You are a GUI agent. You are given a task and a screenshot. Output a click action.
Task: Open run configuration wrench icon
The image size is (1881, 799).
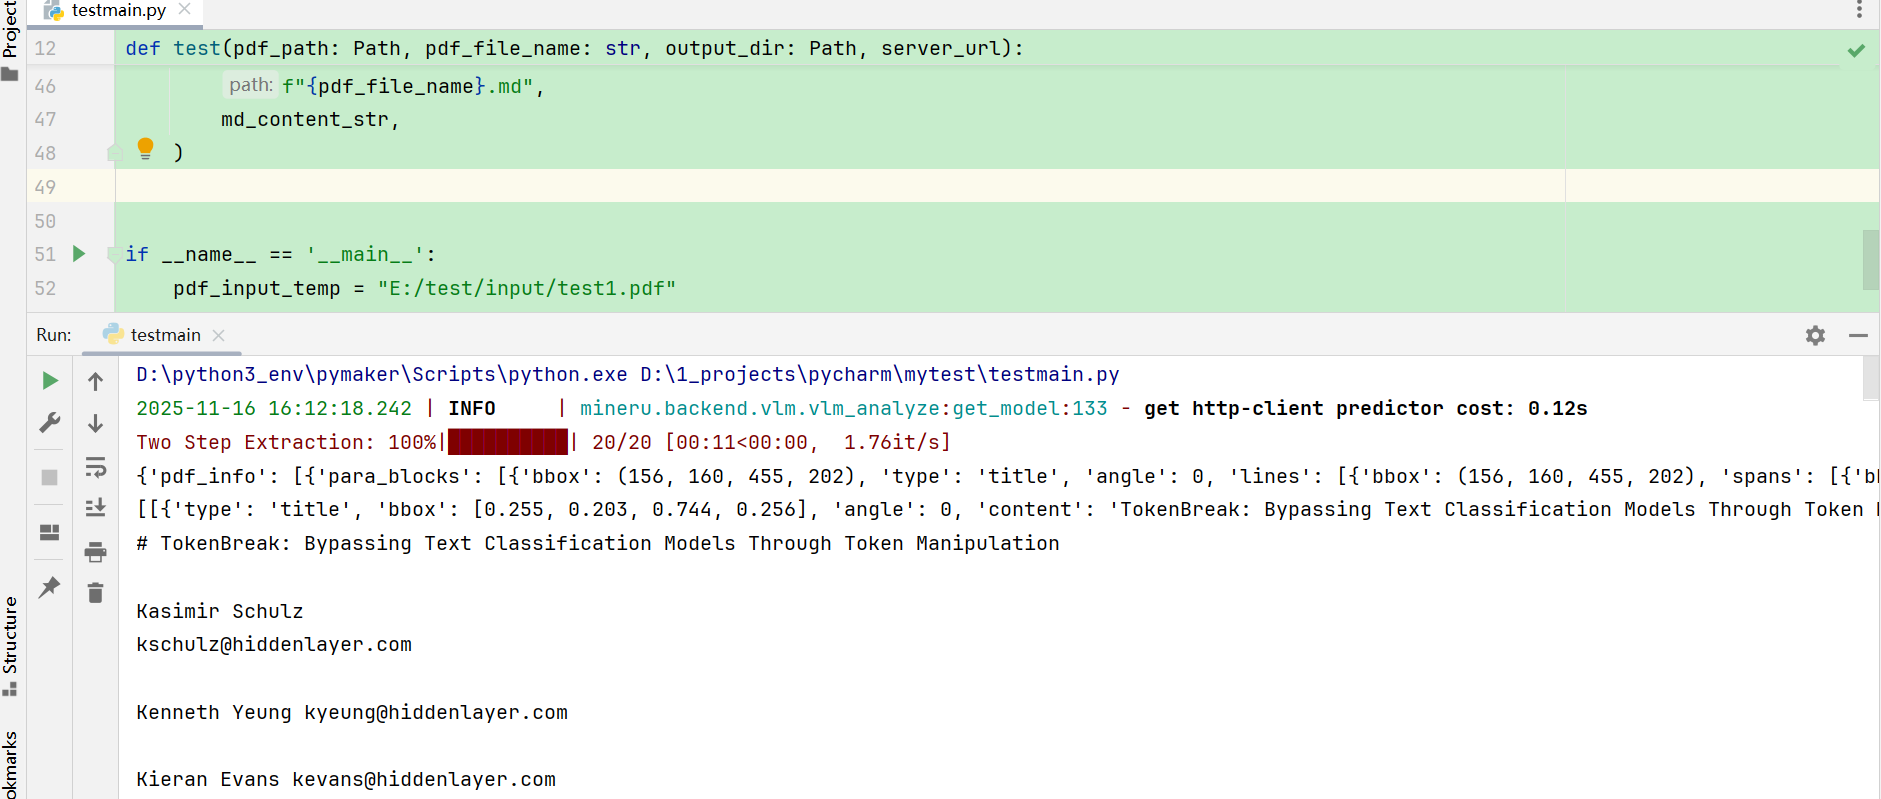click(x=49, y=423)
